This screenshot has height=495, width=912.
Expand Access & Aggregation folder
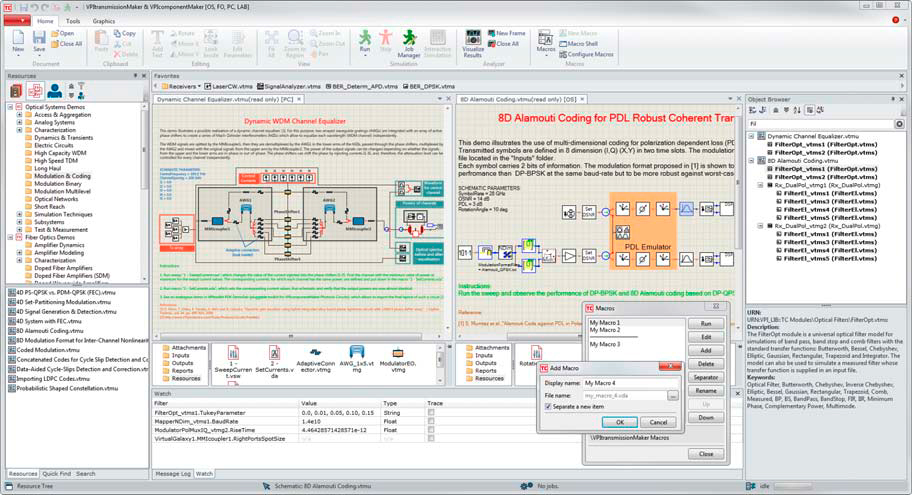pos(19,115)
